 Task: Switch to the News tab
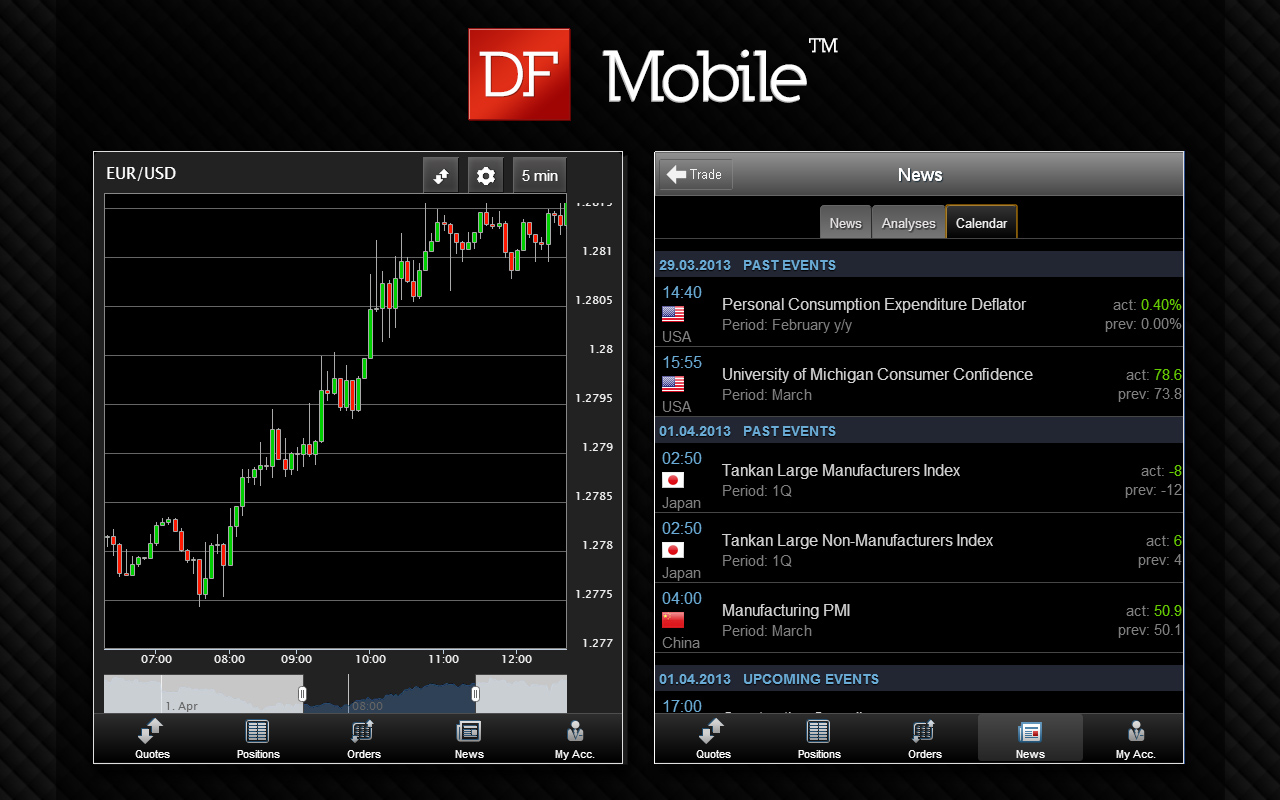(x=845, y=222)
